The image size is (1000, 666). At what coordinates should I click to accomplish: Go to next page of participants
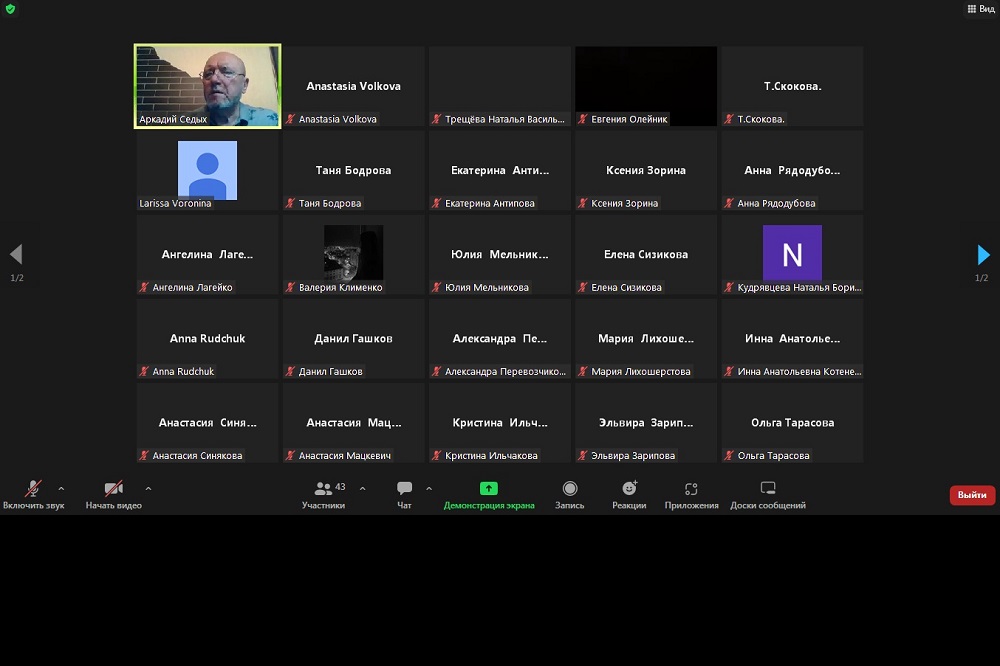tap(983, 255)
